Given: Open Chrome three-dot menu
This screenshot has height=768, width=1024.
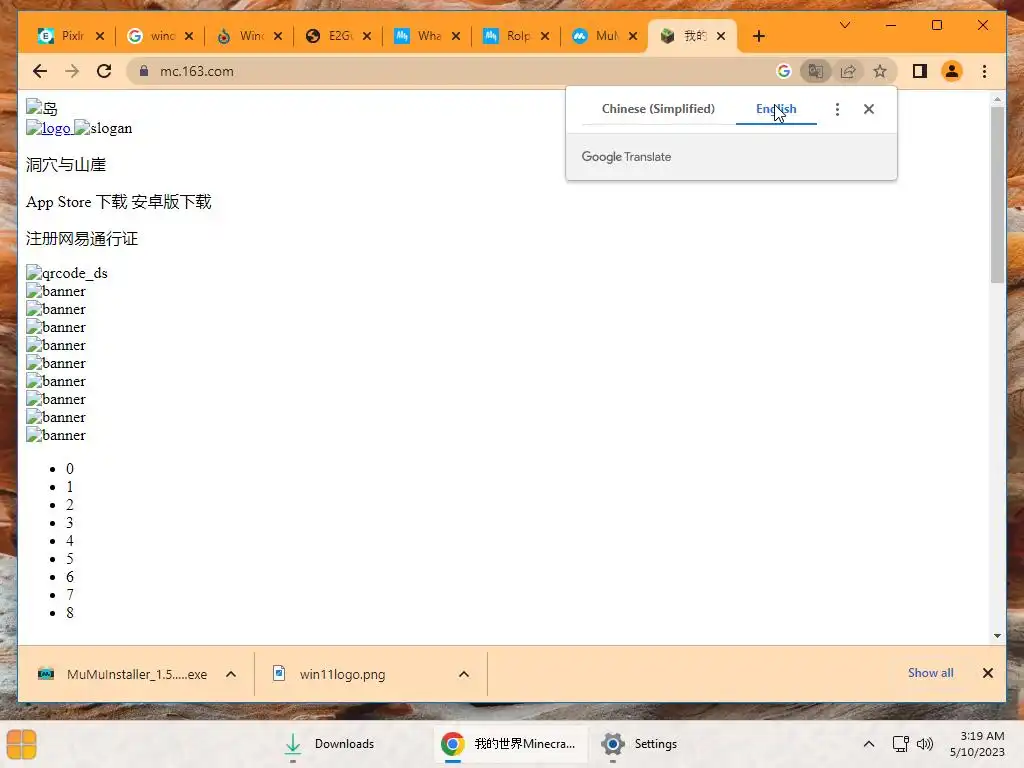Looking at the screenshot, I should (x=984, y=71).
